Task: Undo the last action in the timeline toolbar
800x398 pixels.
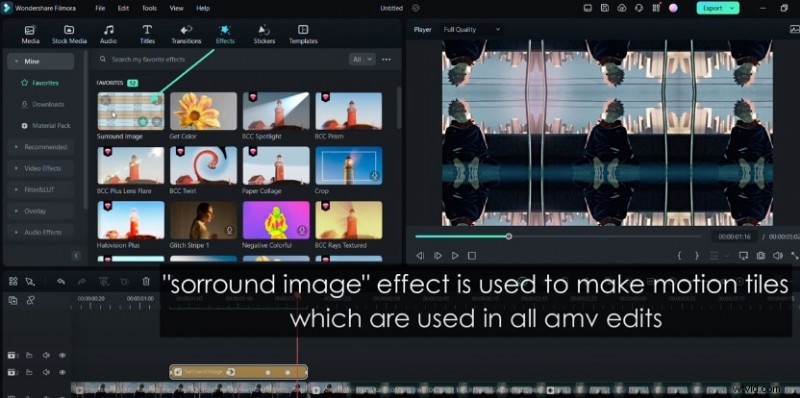Action: tap(61, 281)
